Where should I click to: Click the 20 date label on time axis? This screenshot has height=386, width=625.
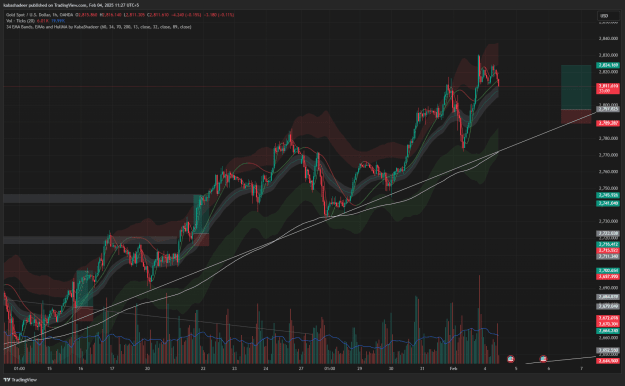[147, 368]
